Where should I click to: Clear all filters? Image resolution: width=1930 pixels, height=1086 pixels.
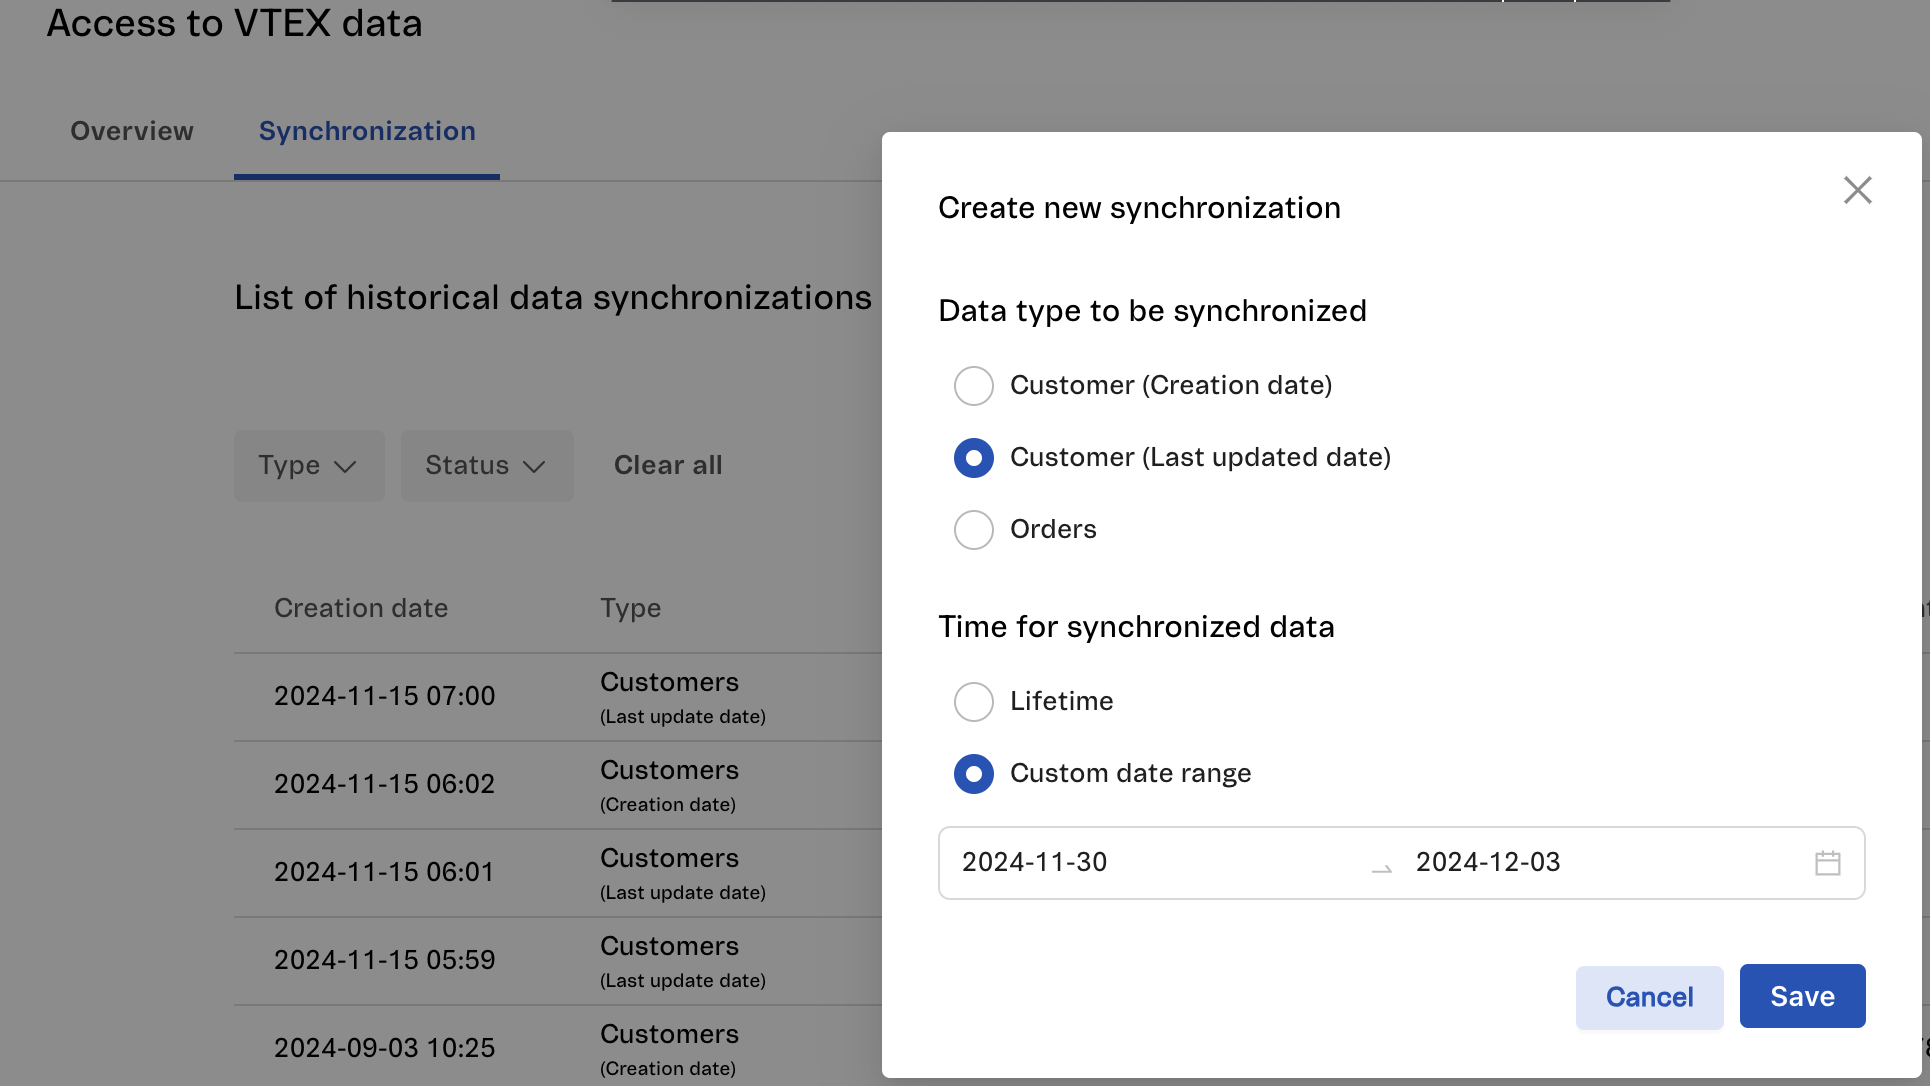pos(668,465)
